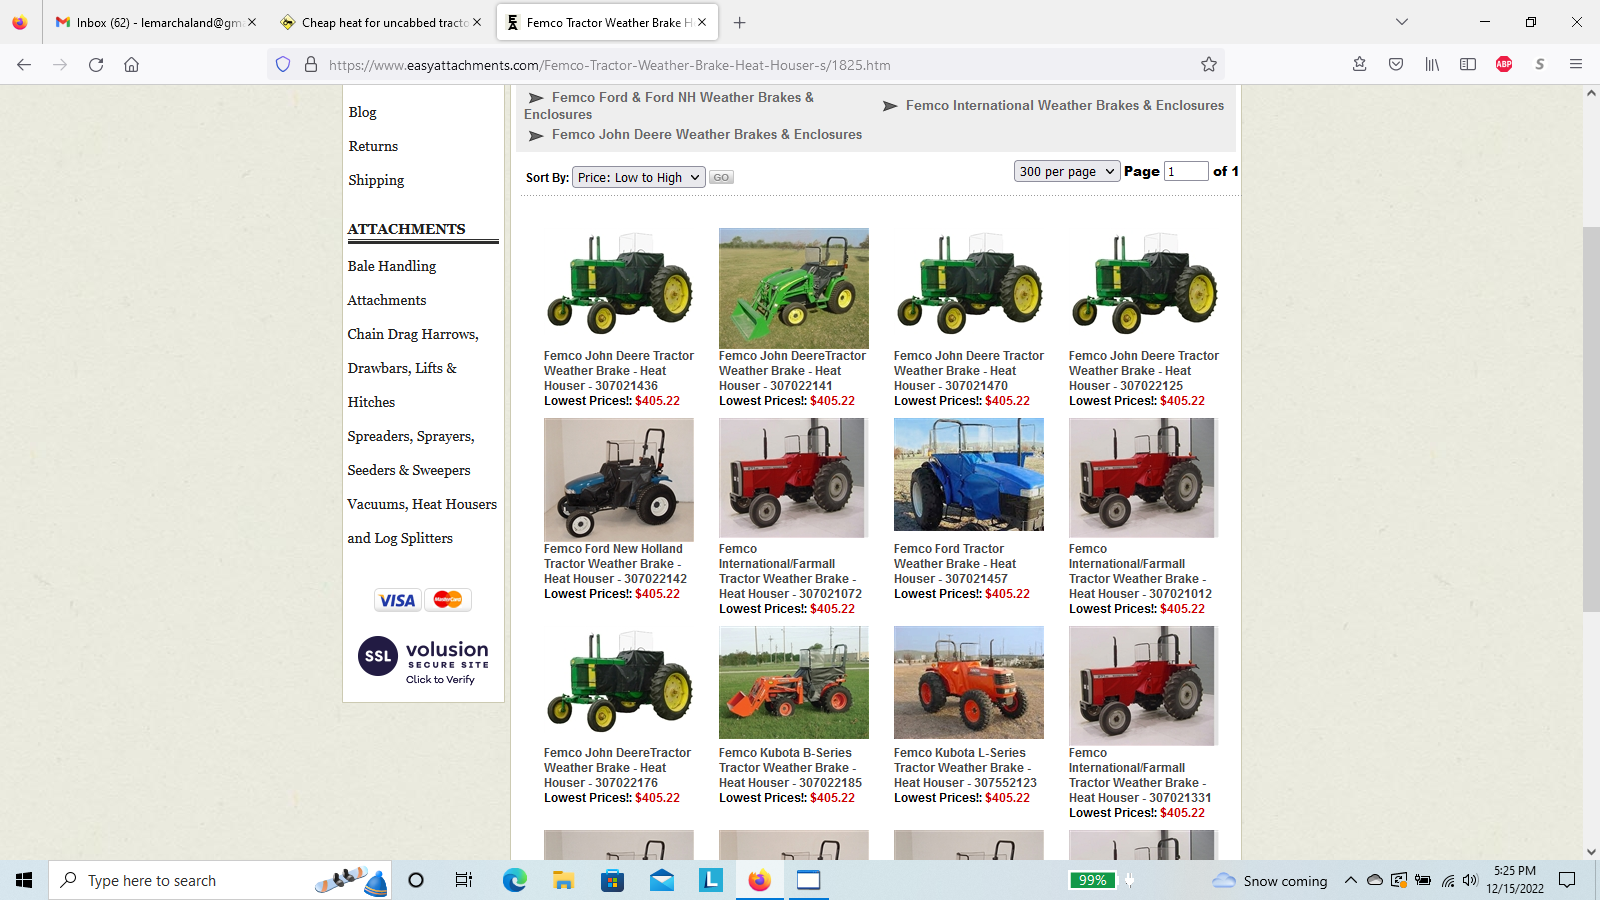Open the volume control icon
The height and width of the screenshot is (900, 1600).
pos(1470,880)
